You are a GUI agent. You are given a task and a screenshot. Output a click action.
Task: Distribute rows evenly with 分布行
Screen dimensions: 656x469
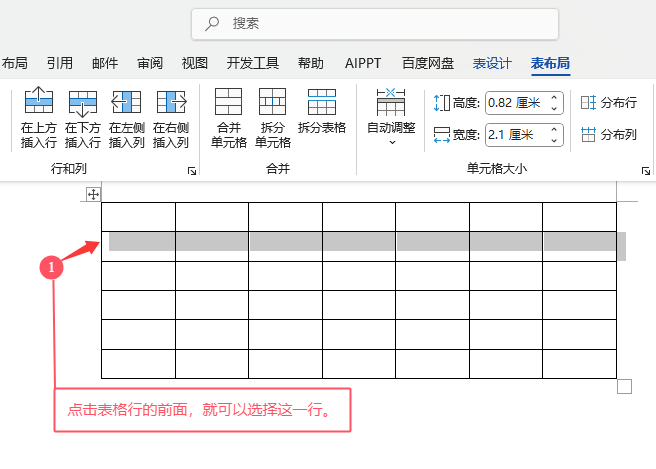point(609,103)
